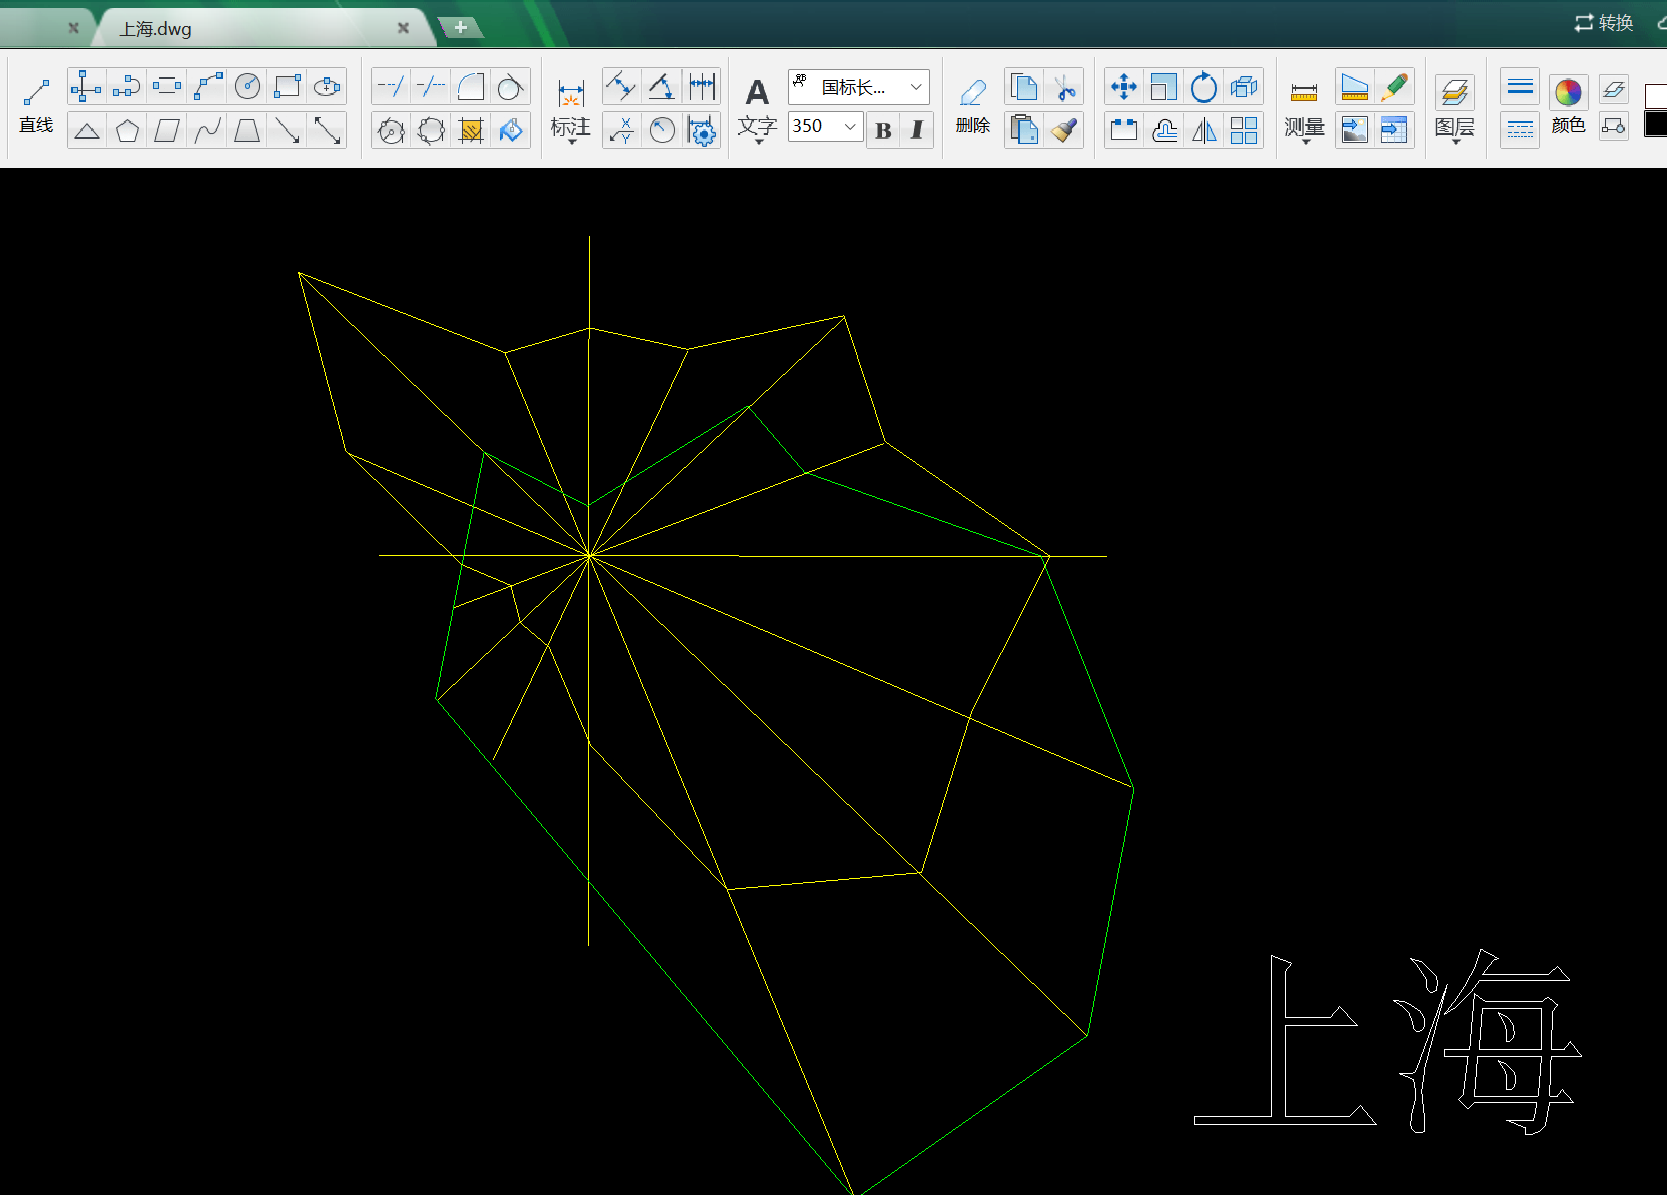Select the scale tool
The height and width of the screenshot is (1195, 1667).
(1164, 87)
